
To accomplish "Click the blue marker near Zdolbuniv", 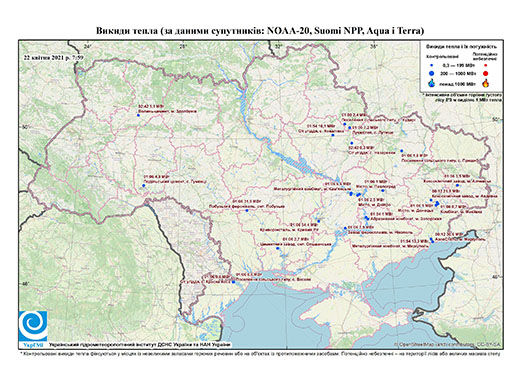I will pos(138,115).
